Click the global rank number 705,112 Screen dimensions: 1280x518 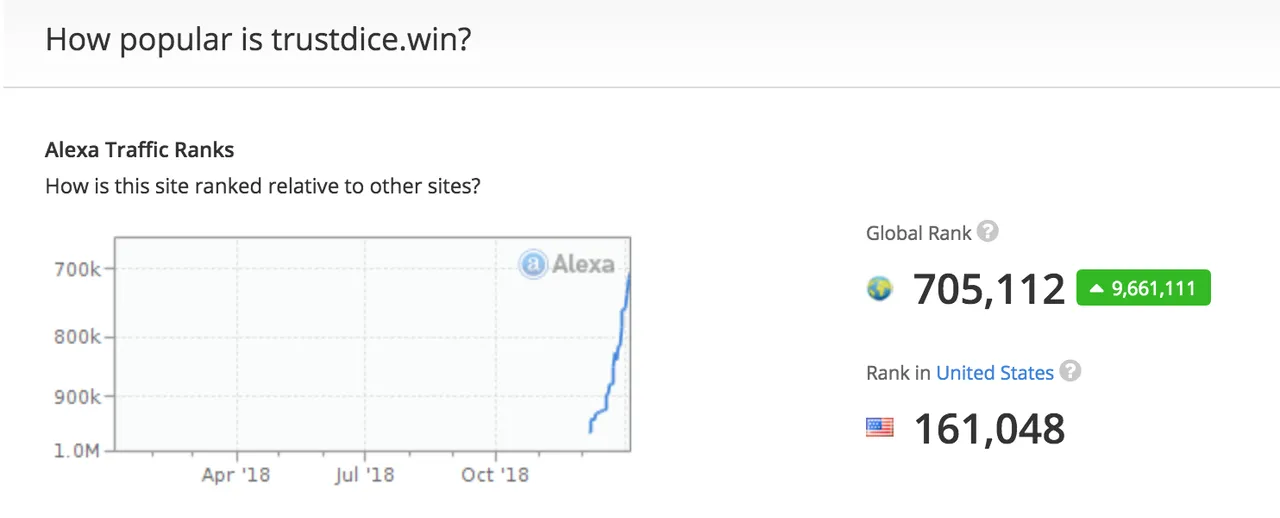[x=989, y=290]
